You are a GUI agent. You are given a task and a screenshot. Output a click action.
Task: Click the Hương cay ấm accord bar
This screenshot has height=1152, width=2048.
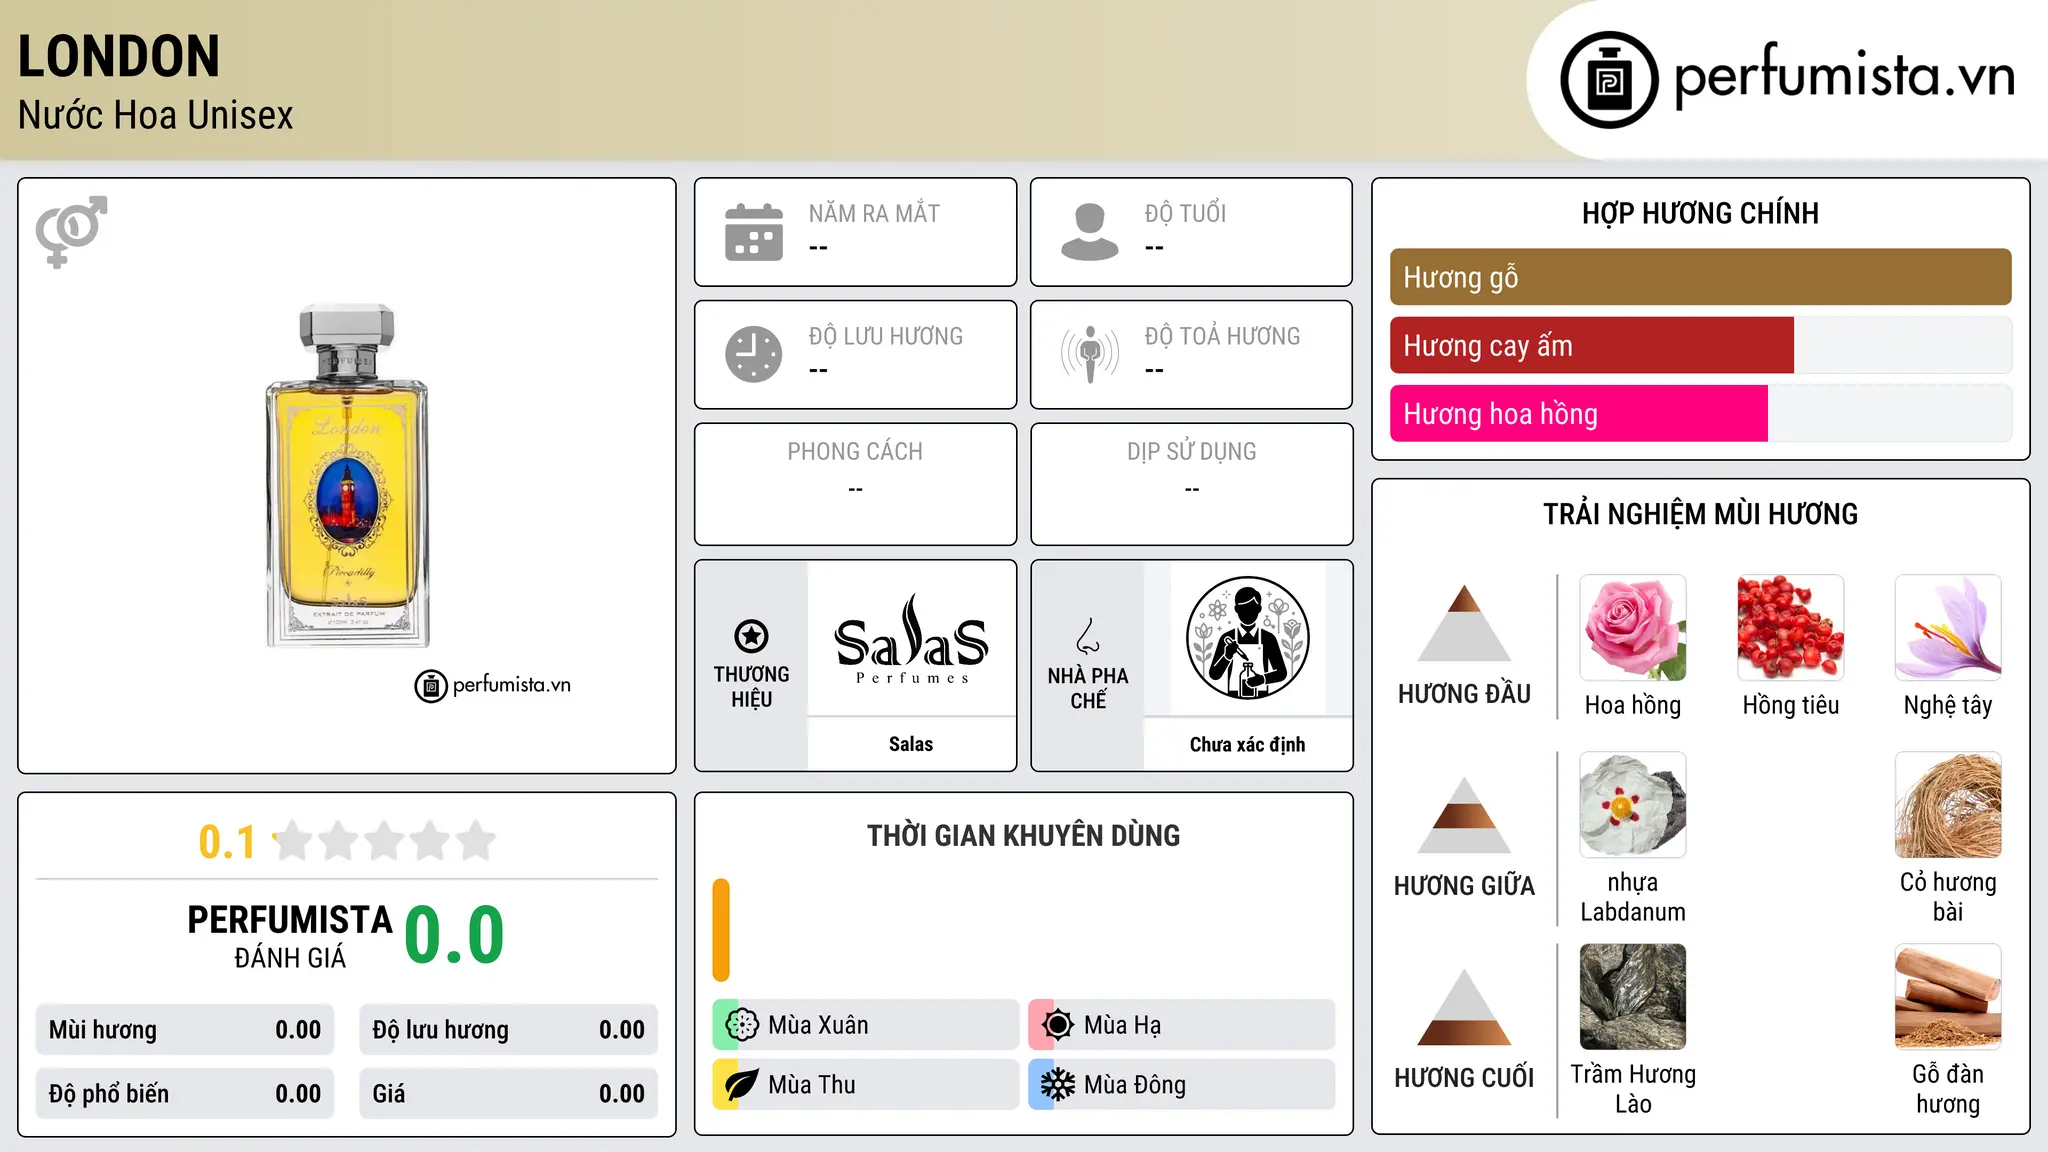(x=1700, y=345)
